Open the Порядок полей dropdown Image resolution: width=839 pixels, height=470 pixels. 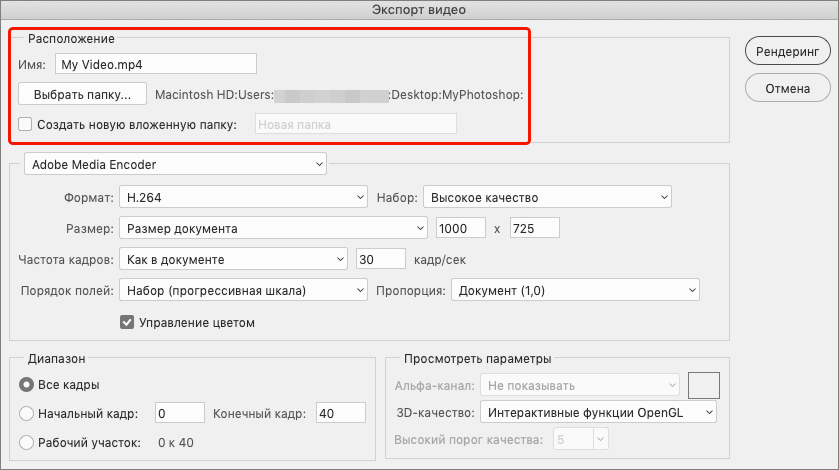click(243, 290)
